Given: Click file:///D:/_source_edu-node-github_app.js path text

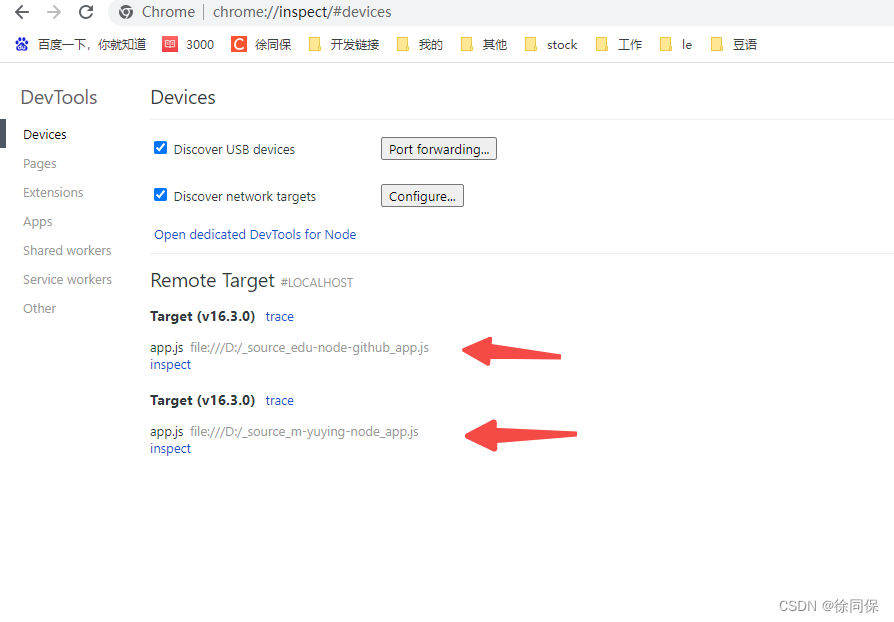Looking at the screenshot, I should [x=309, y=348].
